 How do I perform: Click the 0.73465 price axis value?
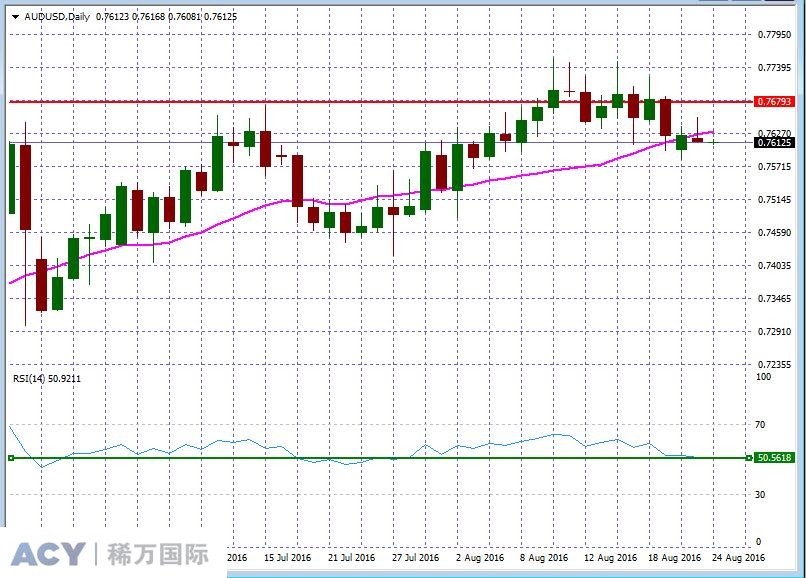click(775, 299)
